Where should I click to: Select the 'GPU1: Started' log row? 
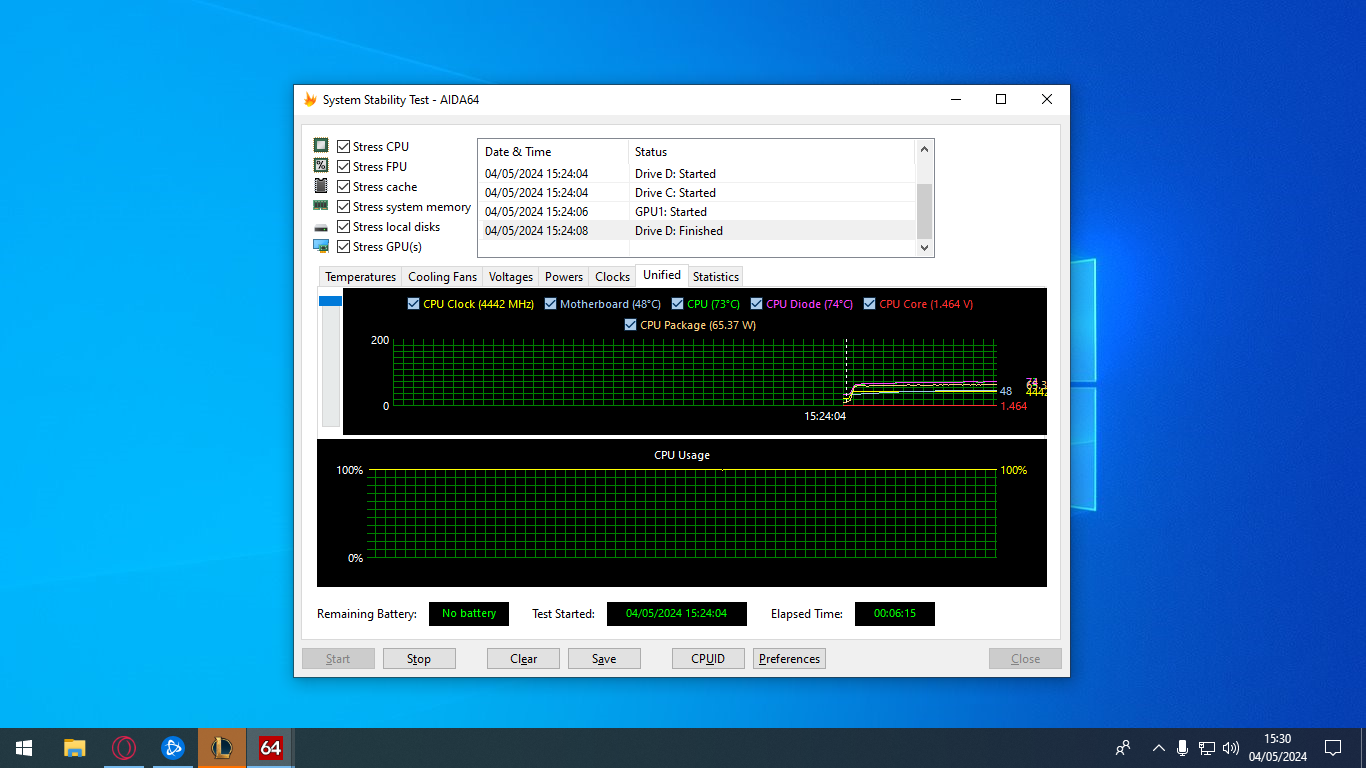pyautogui.click(x=697, y=212)
